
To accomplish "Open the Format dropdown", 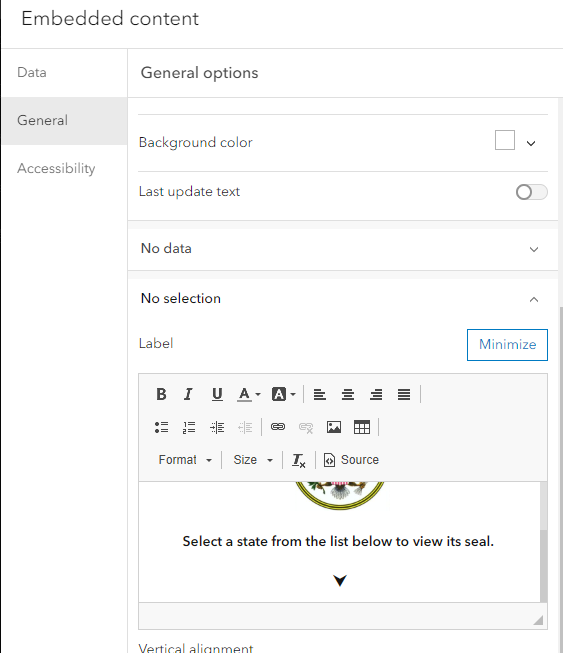I will tap(185, 460).
